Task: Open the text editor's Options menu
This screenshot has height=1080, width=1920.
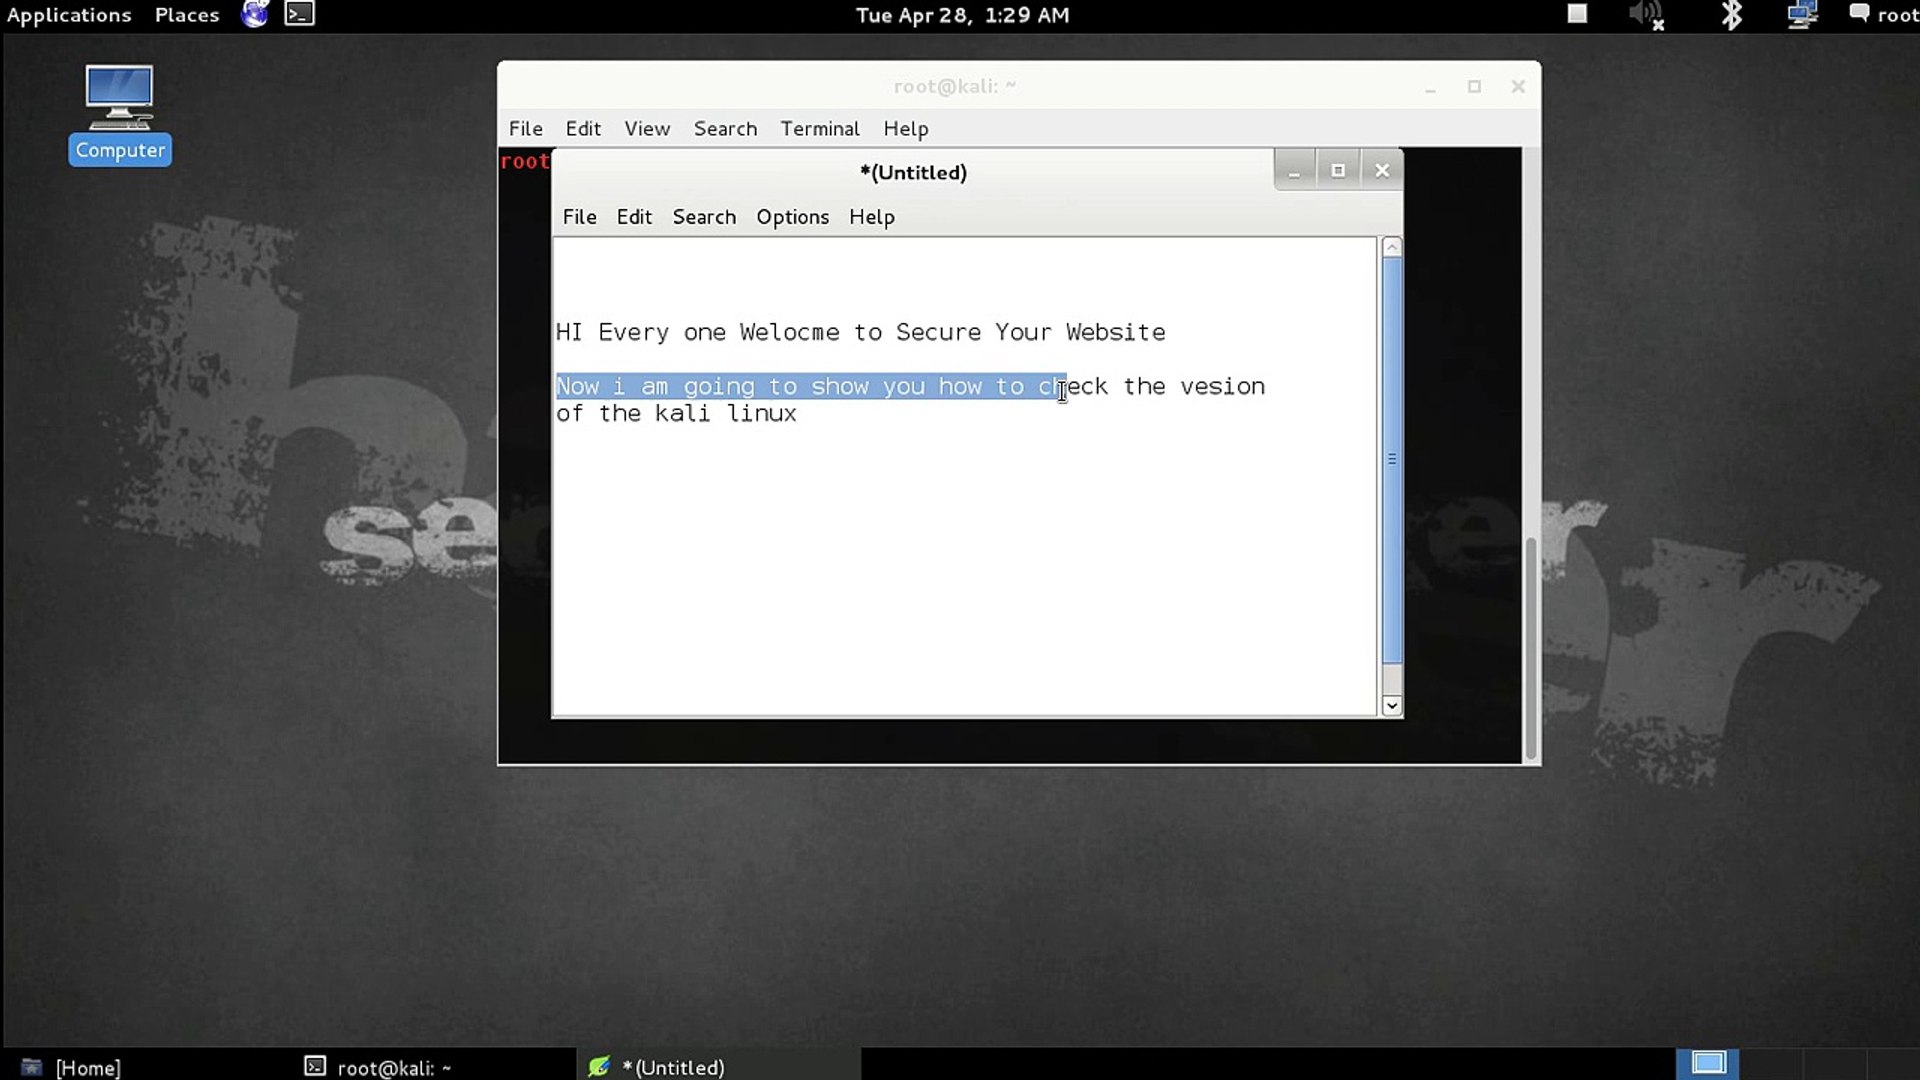Action: tap(792, 217)
